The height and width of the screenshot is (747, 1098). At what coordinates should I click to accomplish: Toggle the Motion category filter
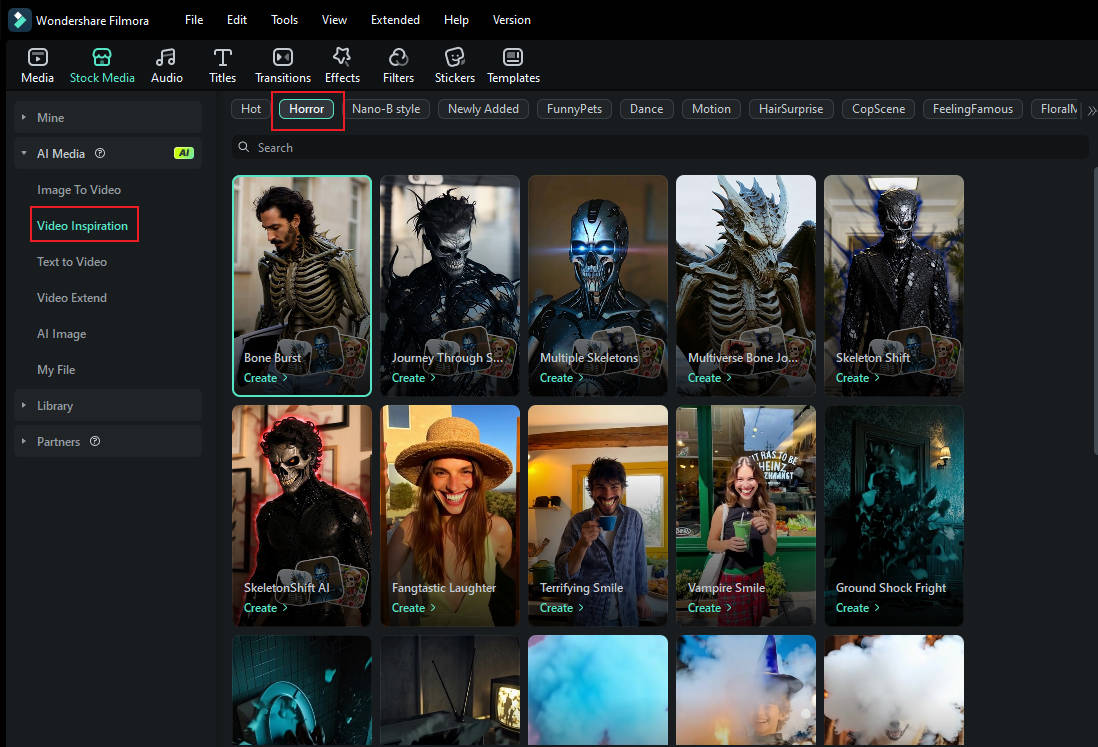click(711, 109)
